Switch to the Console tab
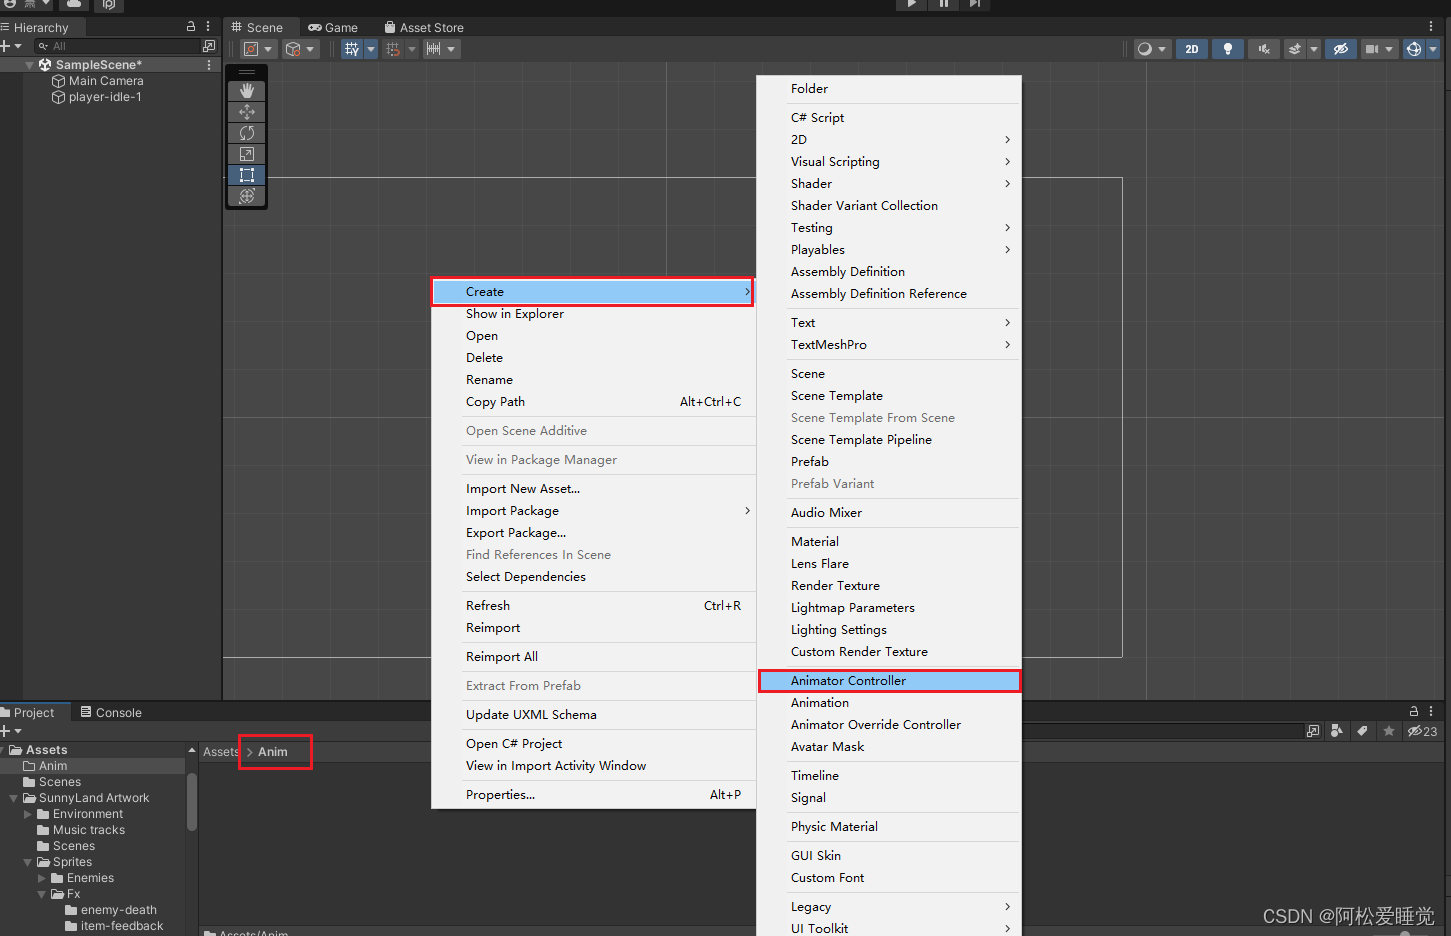Screen dimensions: 1451x936 pos(111,713)
